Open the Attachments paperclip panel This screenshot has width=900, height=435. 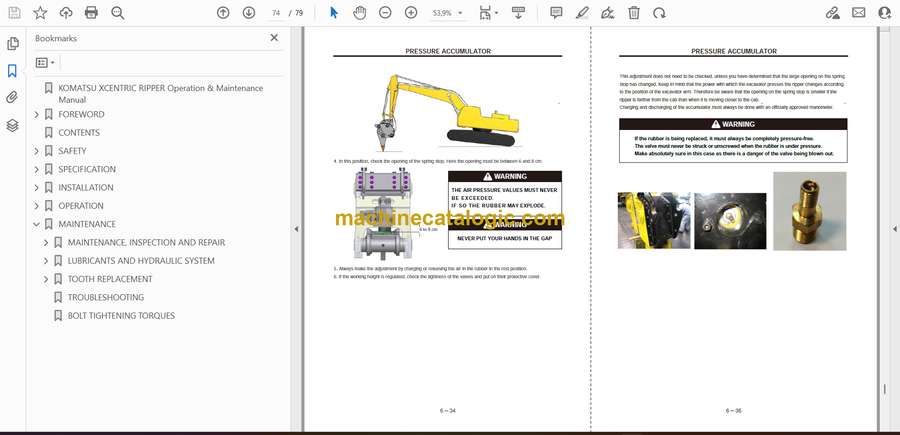point(13,98)
